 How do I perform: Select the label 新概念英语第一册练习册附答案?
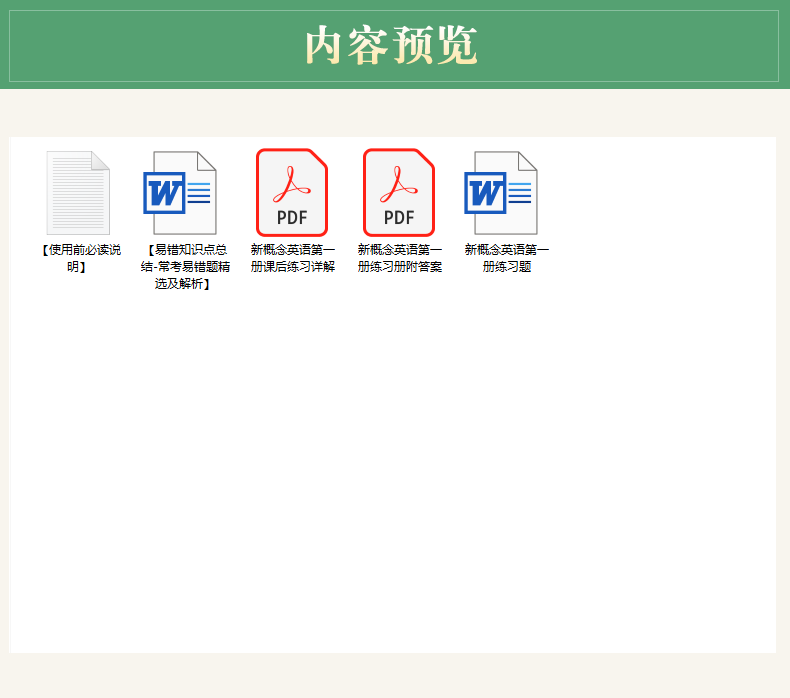[x=400, y=258]
